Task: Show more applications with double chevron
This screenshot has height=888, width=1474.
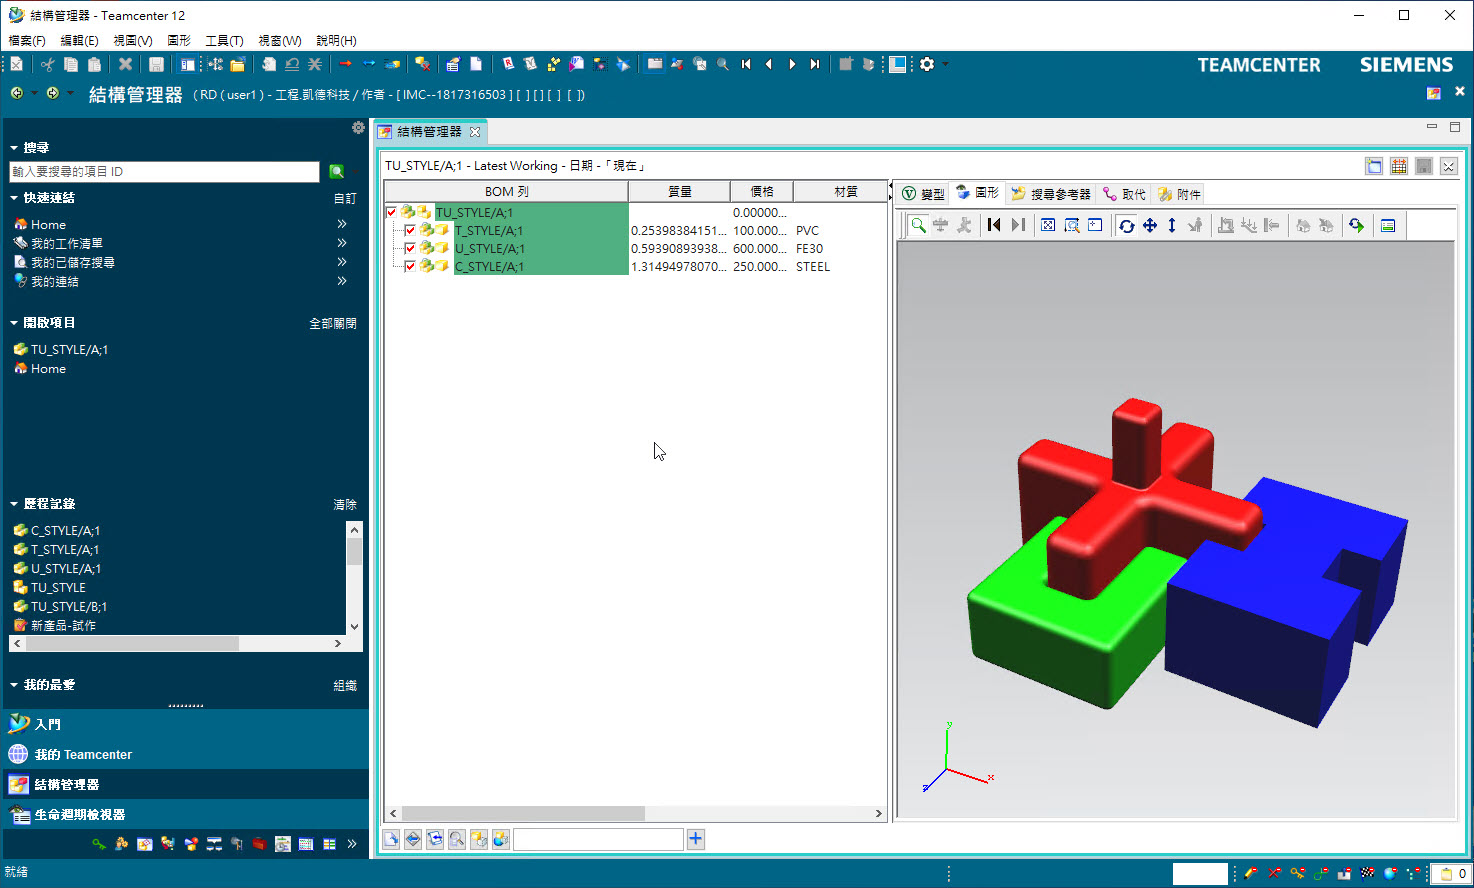Action: [x=352, y=844]
